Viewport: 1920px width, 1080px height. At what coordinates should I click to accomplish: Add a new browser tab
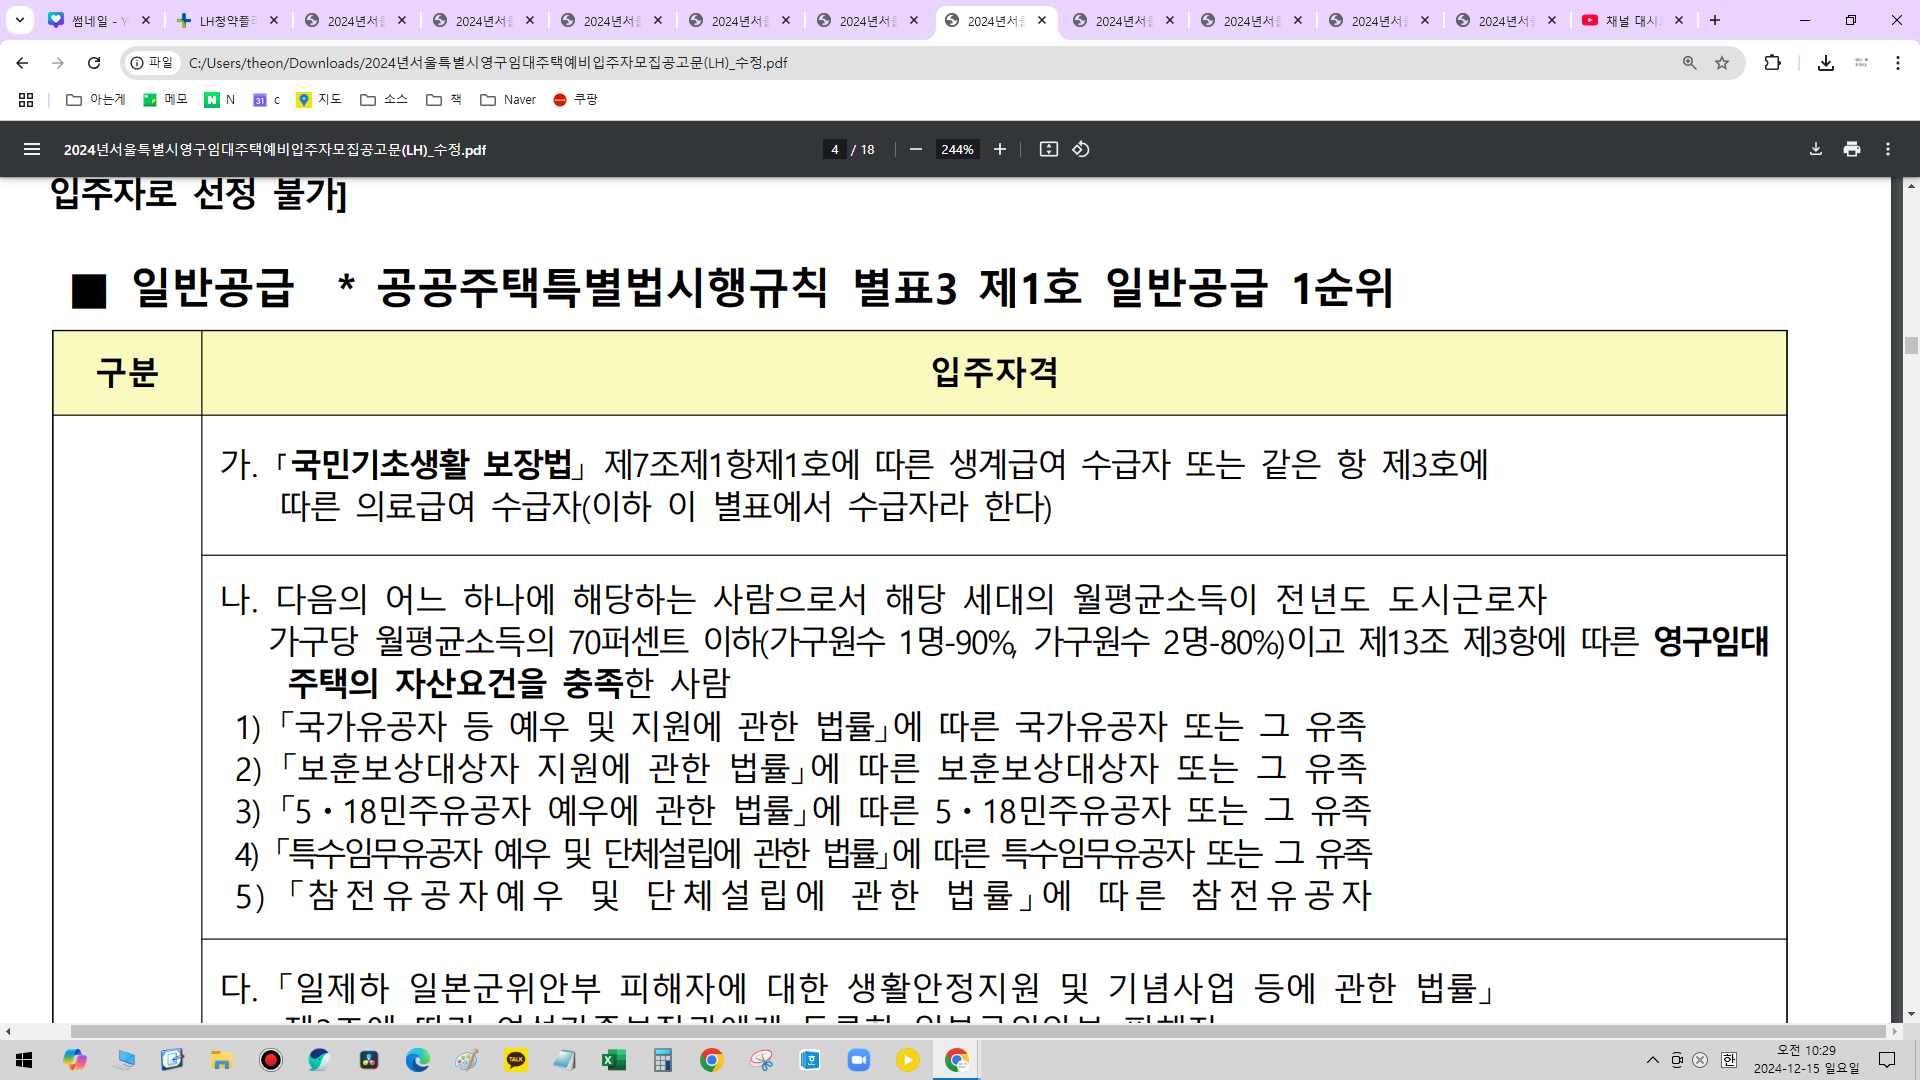[x=1714, y=20]
